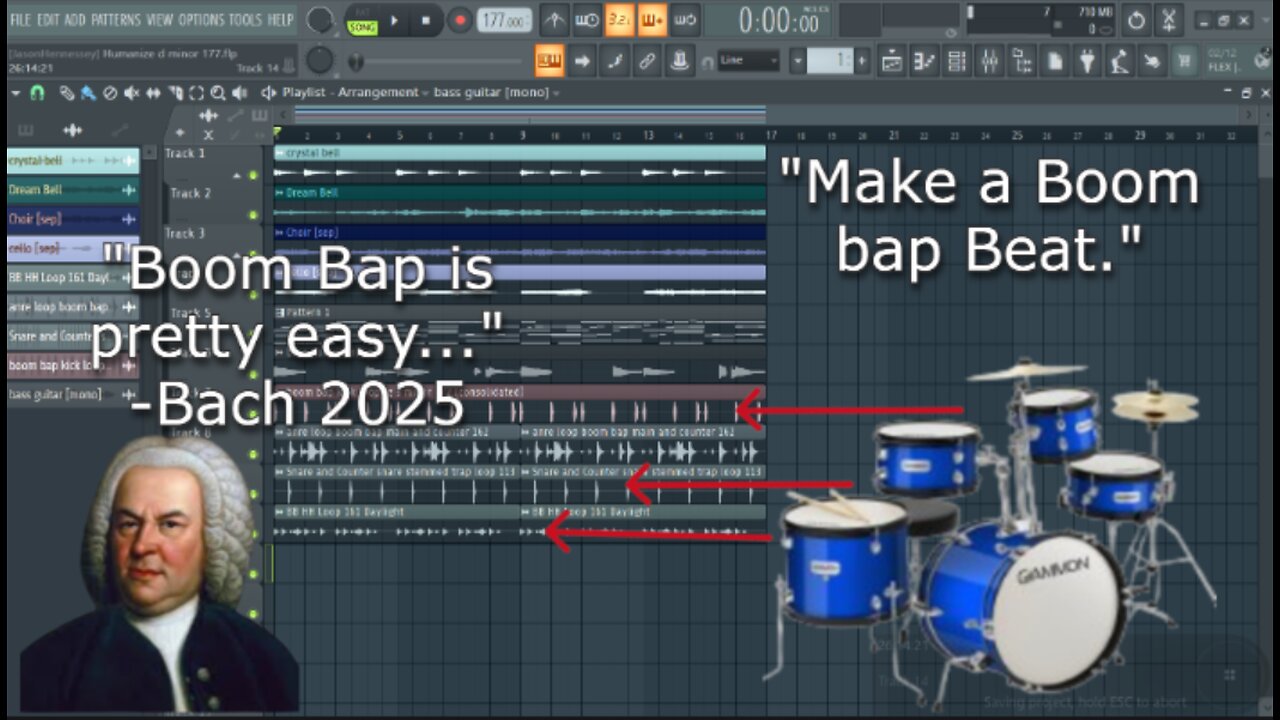Image resolution: width=1280 pixels, height=720 pixels.
Task: Open the Line snap dropdown
Action: [748, 61]
